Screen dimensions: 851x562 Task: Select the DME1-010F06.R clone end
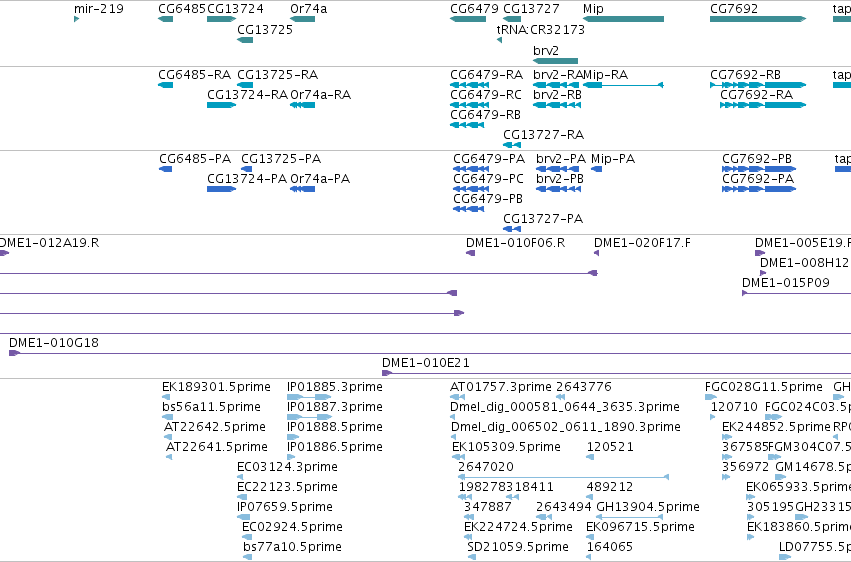tap(471, 253)
